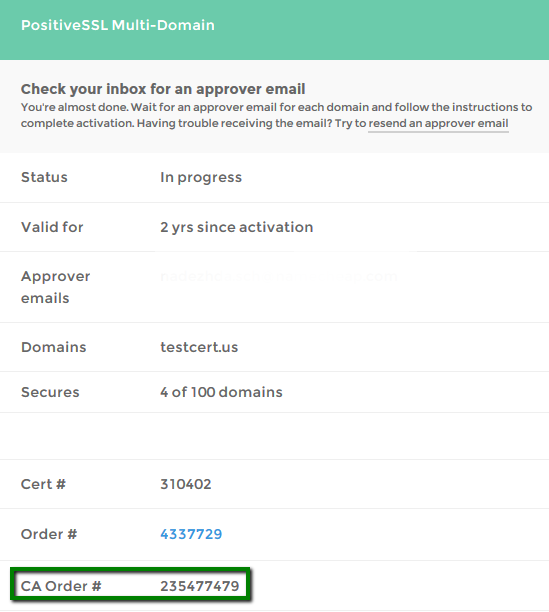This screenshot has width=549, height=612.
Task: Click the approver email instructions paragraph
Action: coord(276,115)
